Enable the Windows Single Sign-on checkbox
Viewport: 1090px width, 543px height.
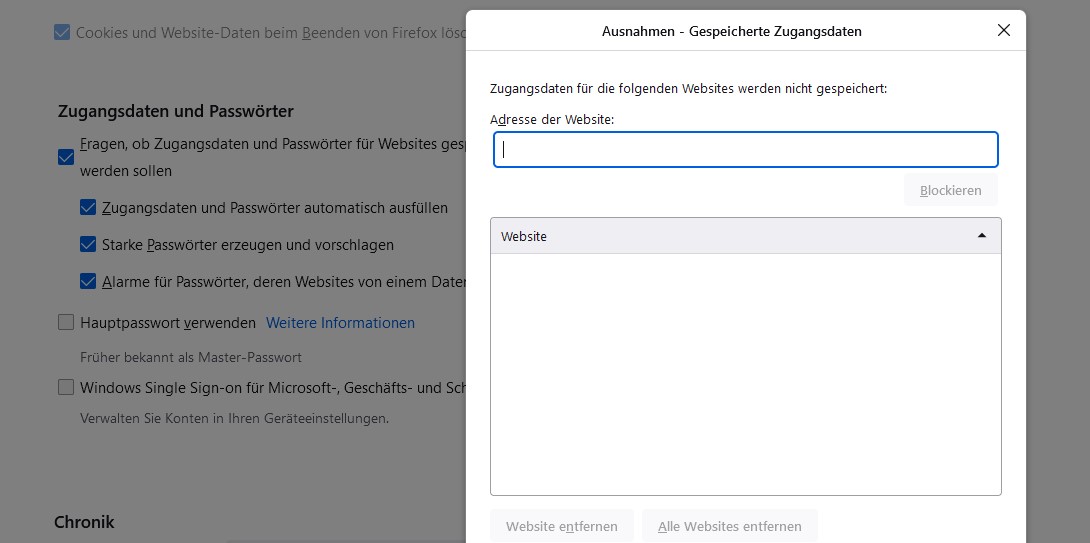pos(66,387)
